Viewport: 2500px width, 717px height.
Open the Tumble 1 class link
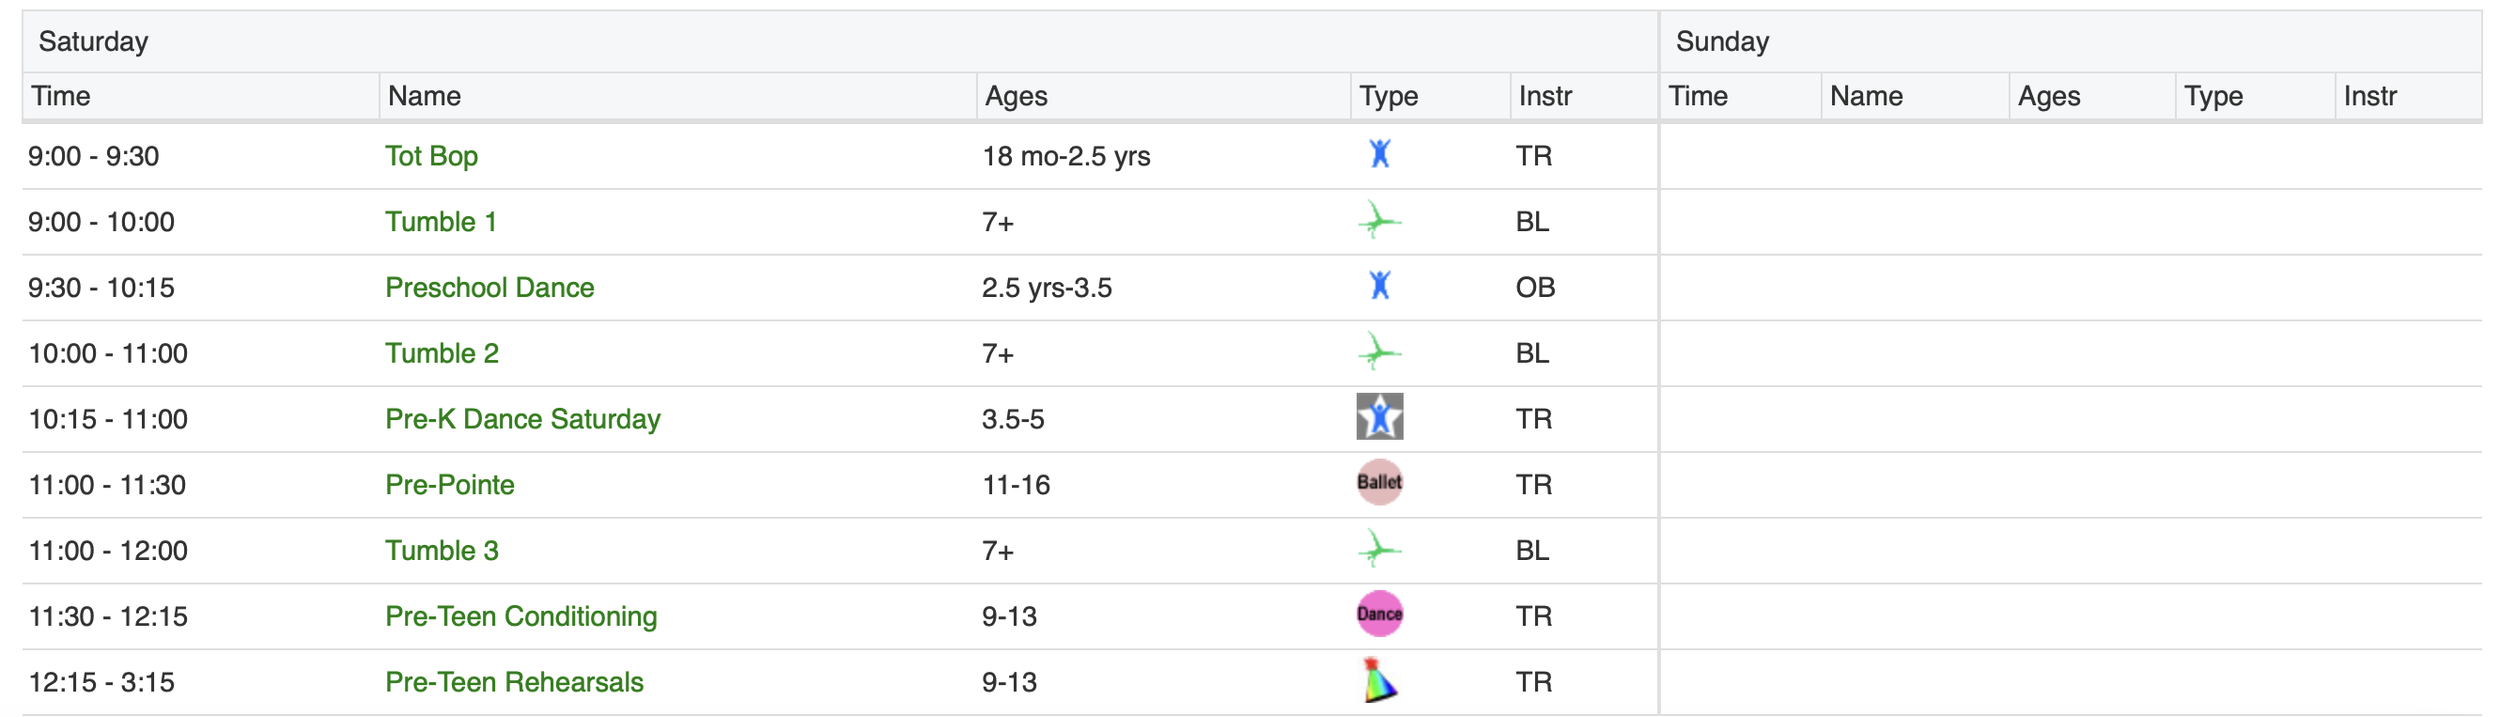[441, 222]
